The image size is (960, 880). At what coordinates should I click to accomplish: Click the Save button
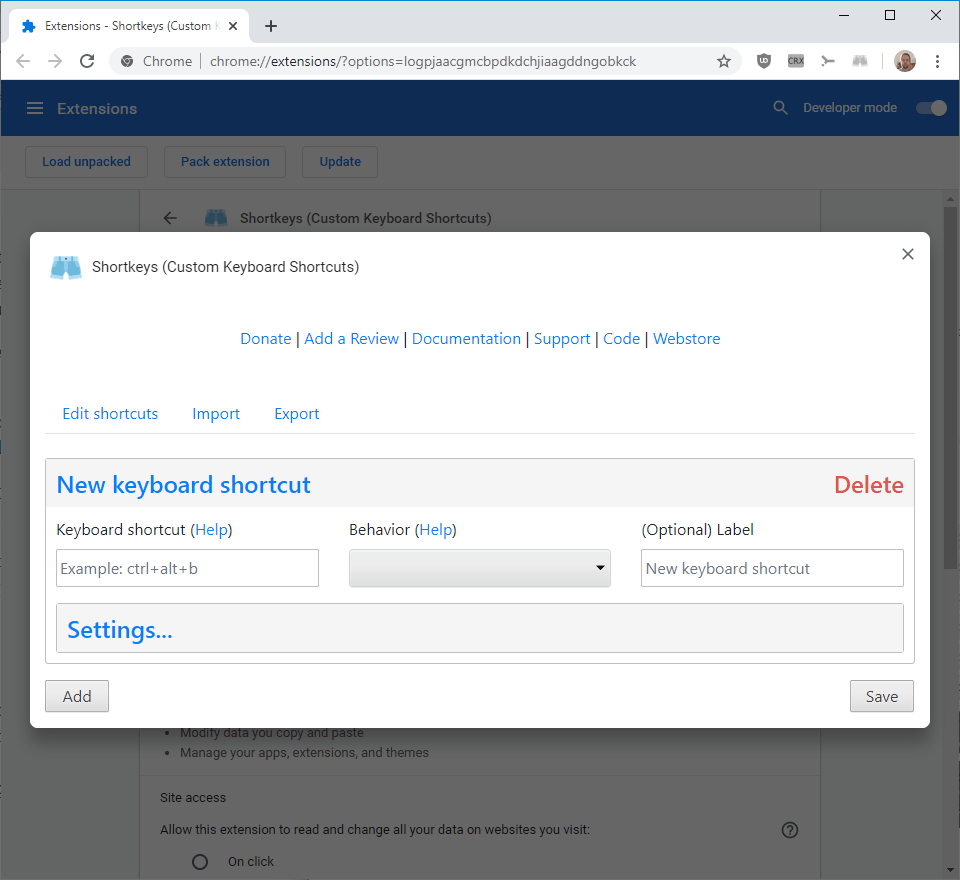[x=882, y=696]
